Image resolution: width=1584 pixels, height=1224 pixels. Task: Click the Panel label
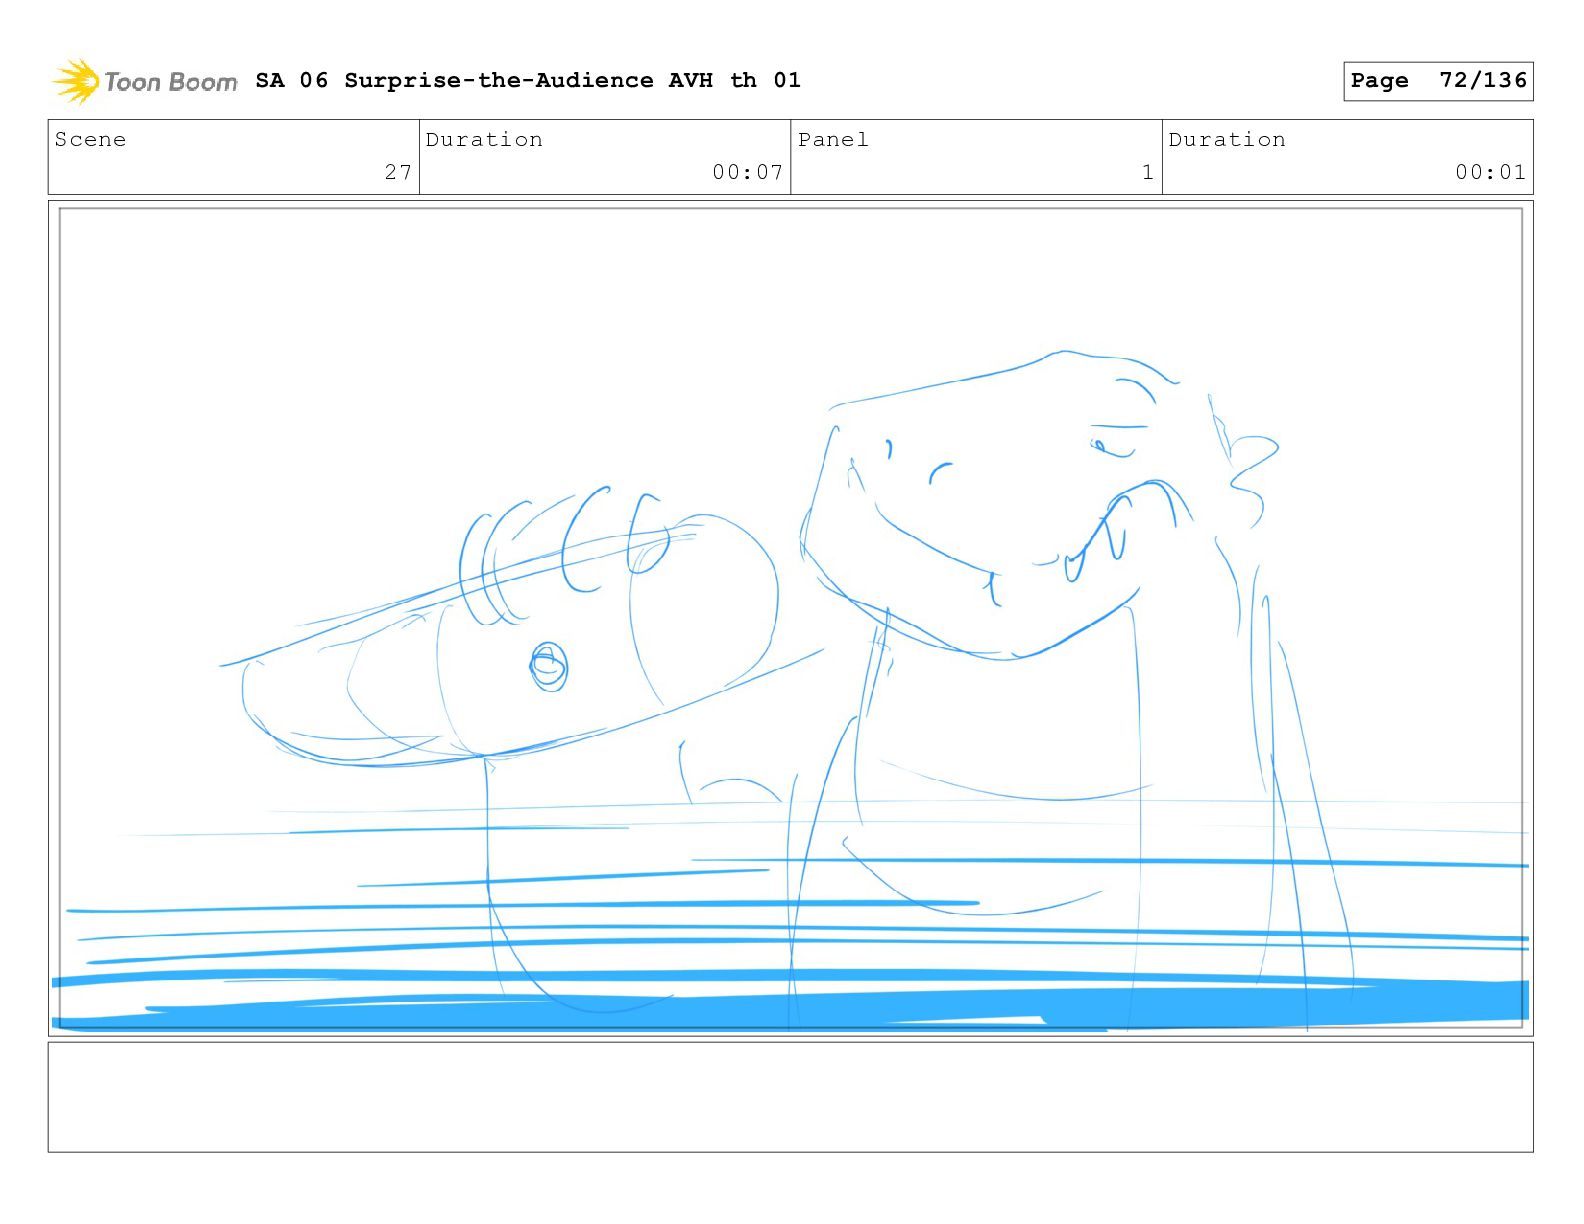[833, 140]
